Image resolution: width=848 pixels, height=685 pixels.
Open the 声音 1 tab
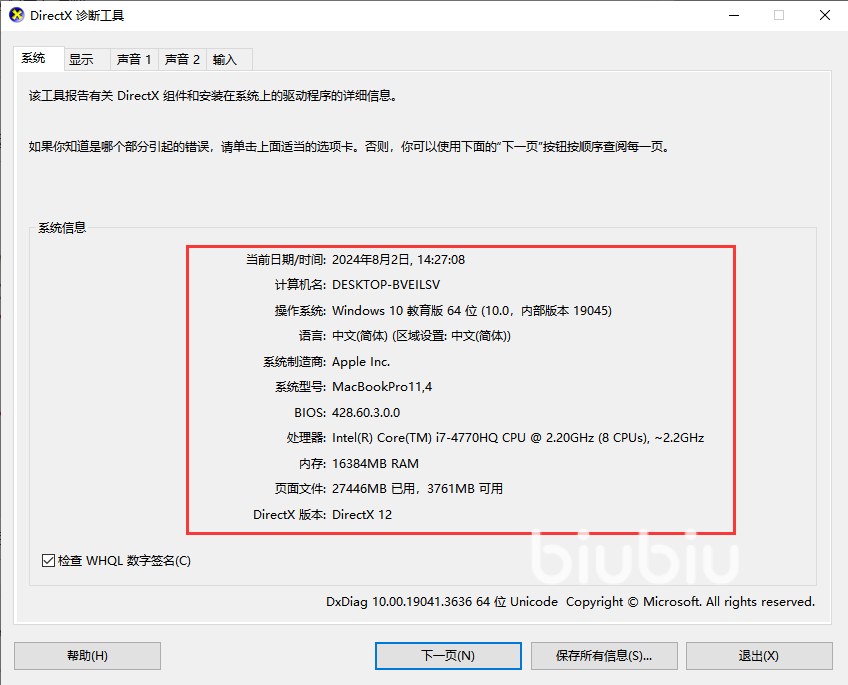[x=134, y=59]
